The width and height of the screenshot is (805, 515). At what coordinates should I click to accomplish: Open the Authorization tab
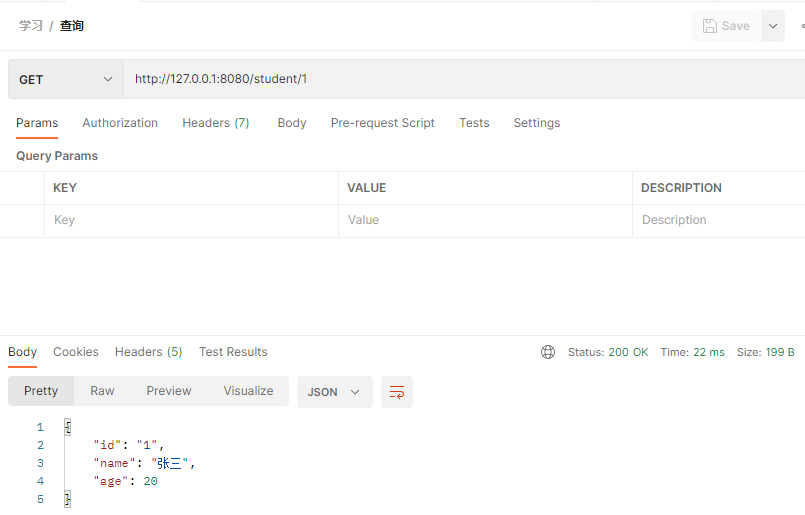coord(120,123)
